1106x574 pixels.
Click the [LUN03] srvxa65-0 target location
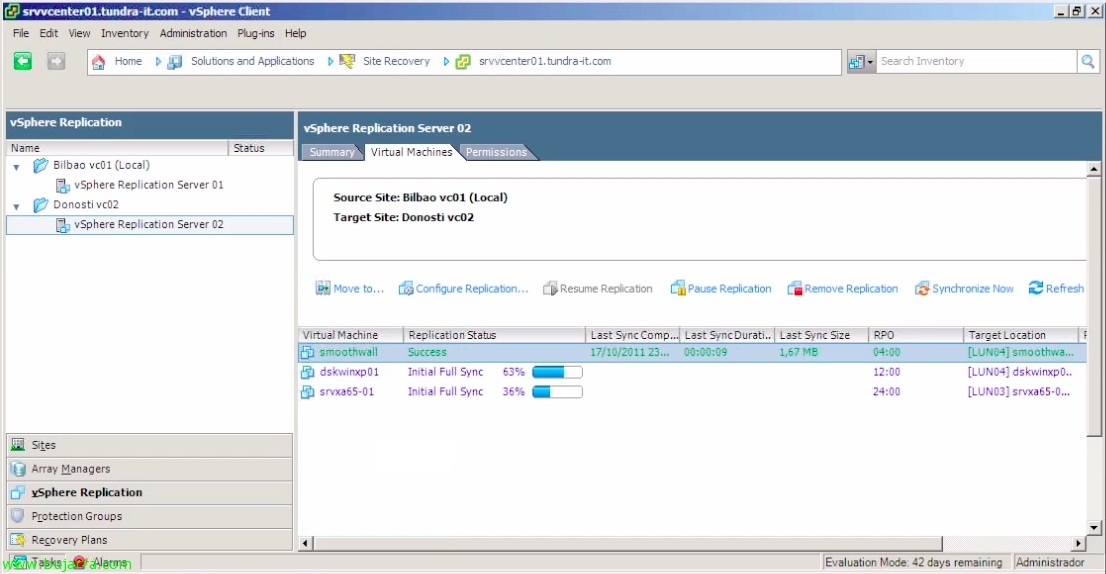coord(1019,391)
